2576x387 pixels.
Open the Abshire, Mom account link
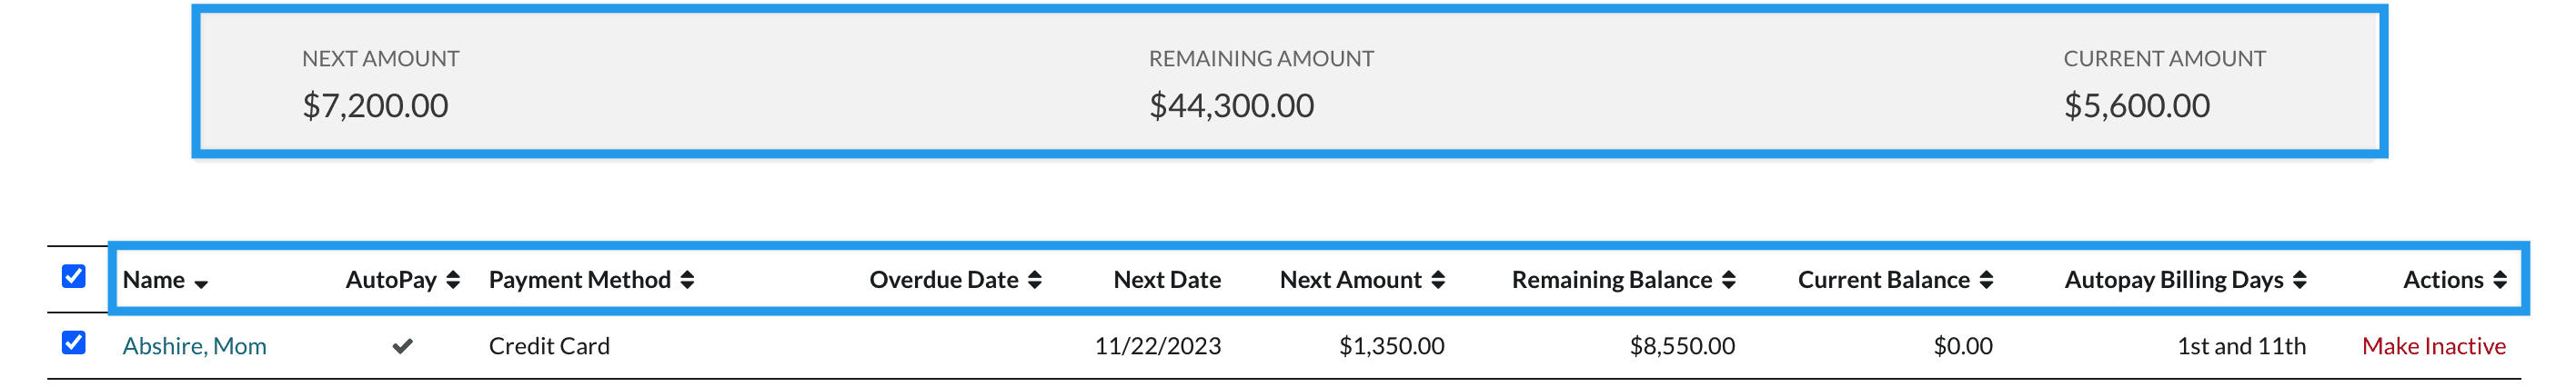[194, 346]
